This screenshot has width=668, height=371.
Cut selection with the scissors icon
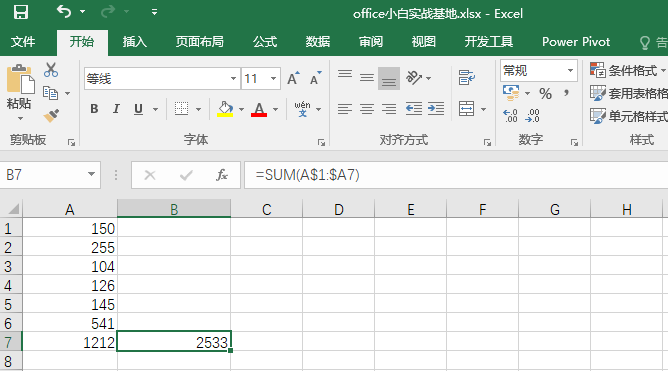pos(51,70)
